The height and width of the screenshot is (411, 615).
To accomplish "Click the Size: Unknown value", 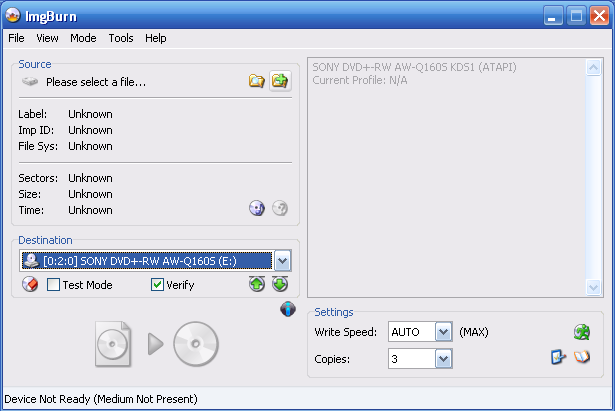I will 90,194.
